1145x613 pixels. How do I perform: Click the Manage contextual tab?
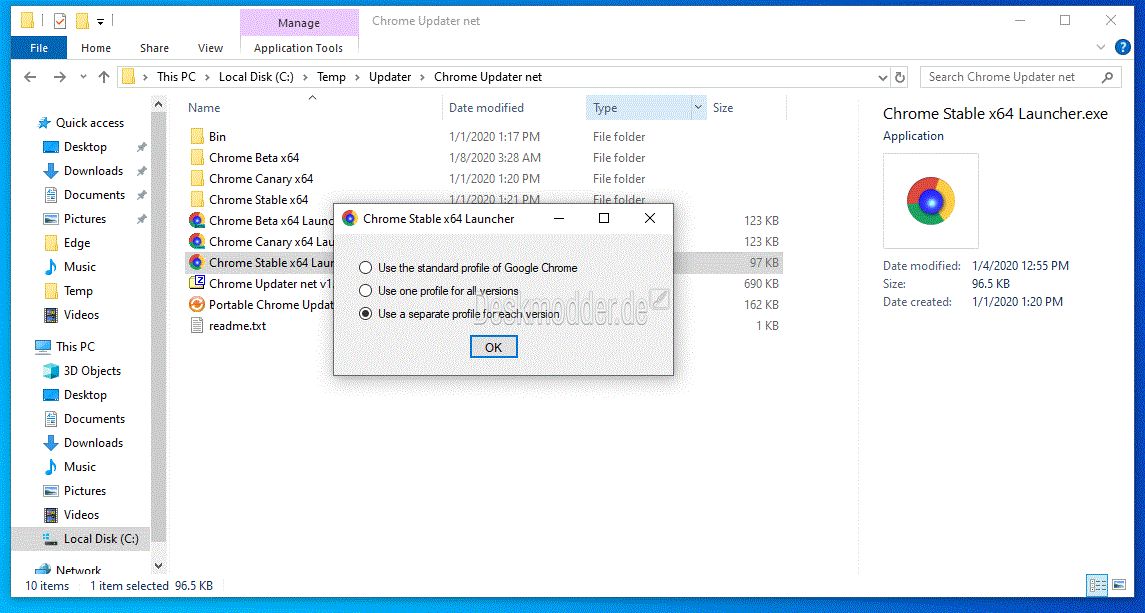click(x=299, y=23)
